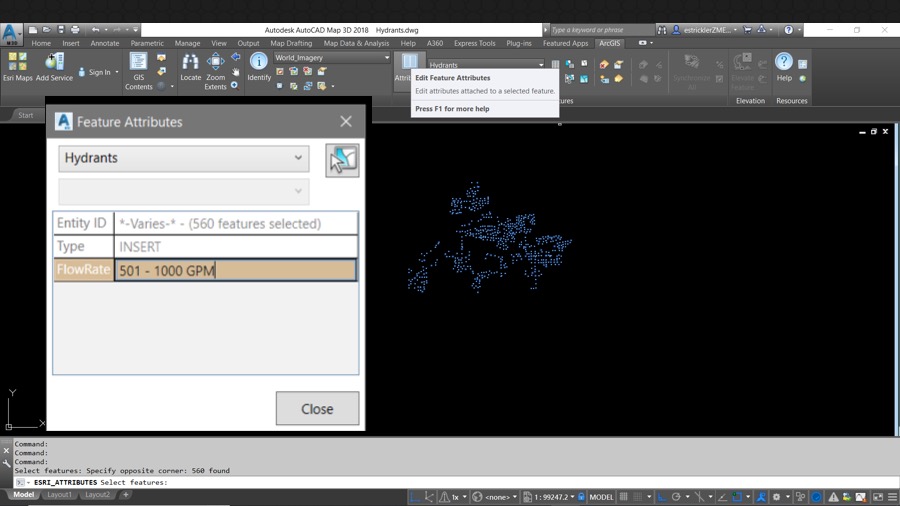
Task: Click Sign In button
Action: pyautogui.click(x=99, y=72)
